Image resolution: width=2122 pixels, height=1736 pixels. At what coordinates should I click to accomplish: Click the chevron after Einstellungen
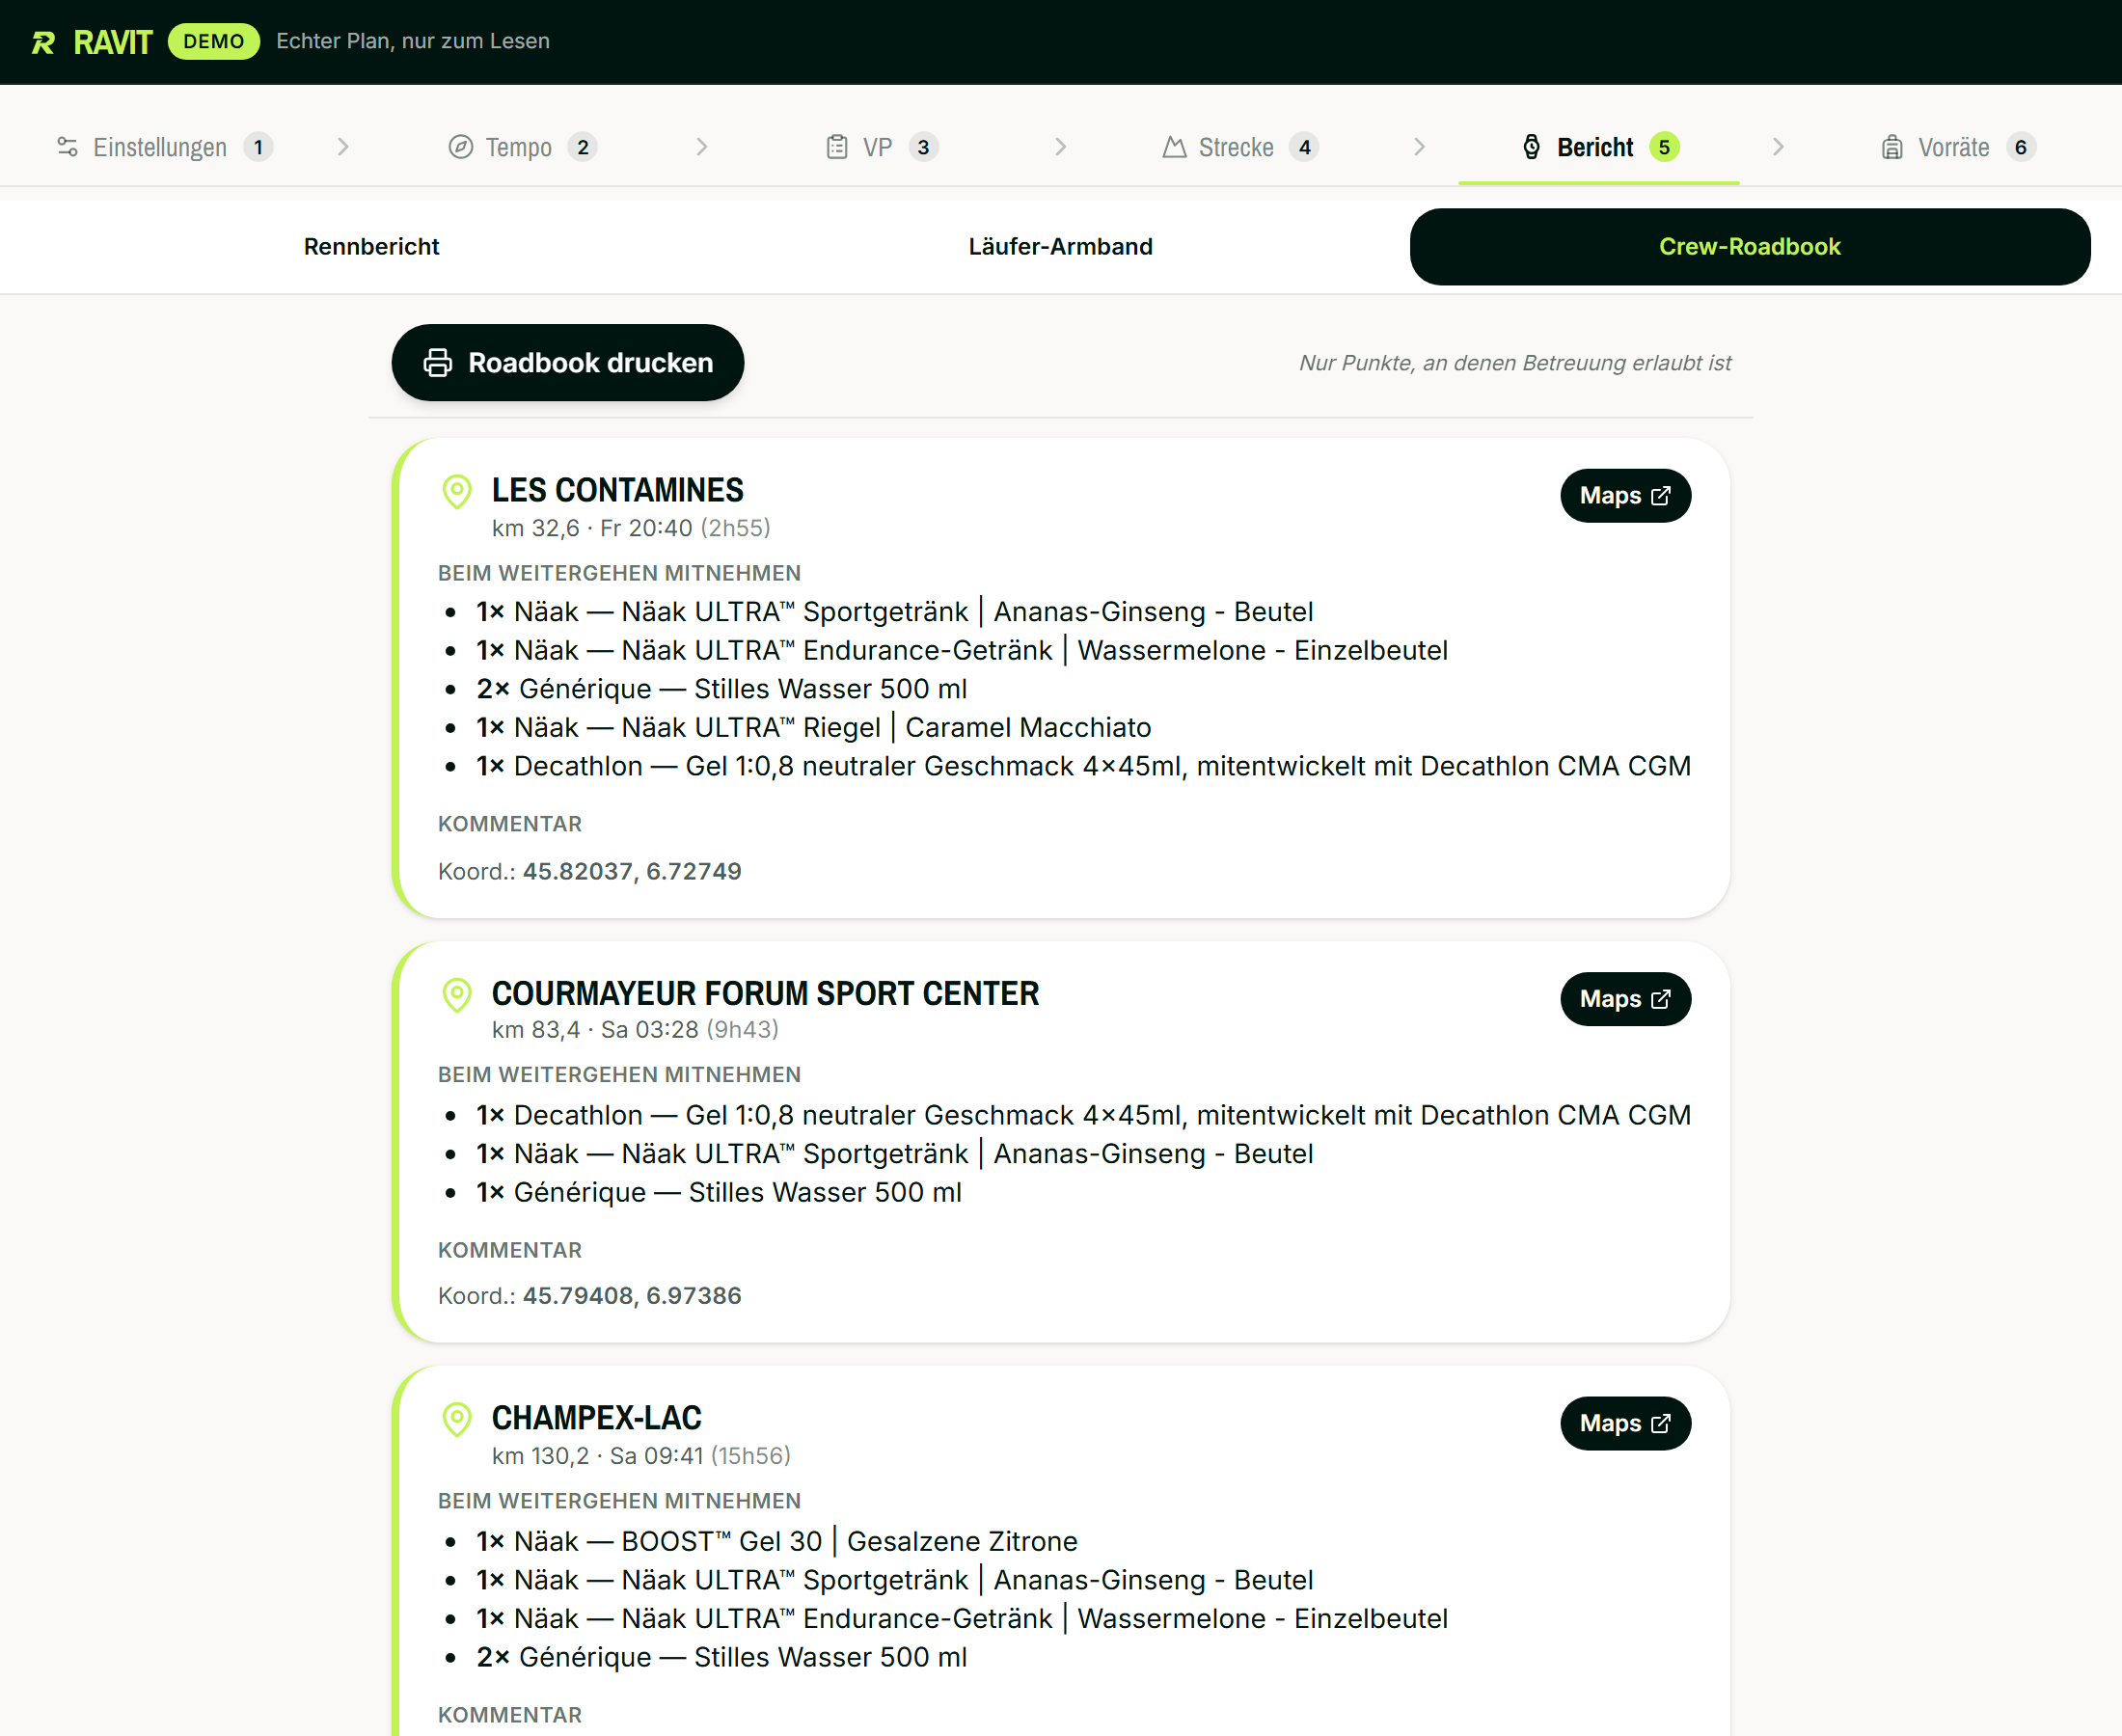(x=343, y=147)
